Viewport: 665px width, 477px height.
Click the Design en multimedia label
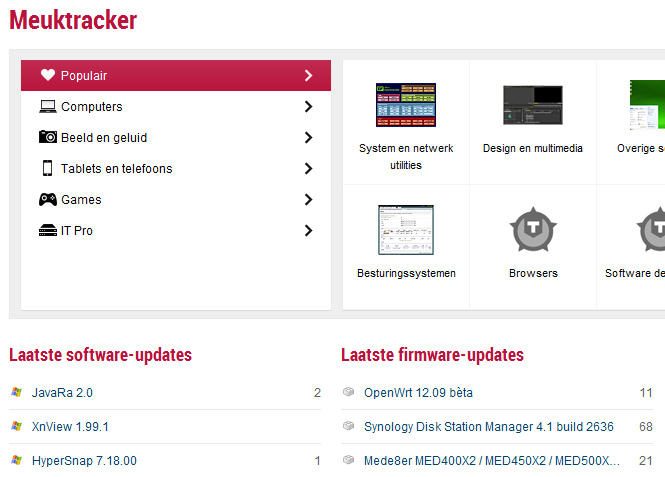[533, 148]
